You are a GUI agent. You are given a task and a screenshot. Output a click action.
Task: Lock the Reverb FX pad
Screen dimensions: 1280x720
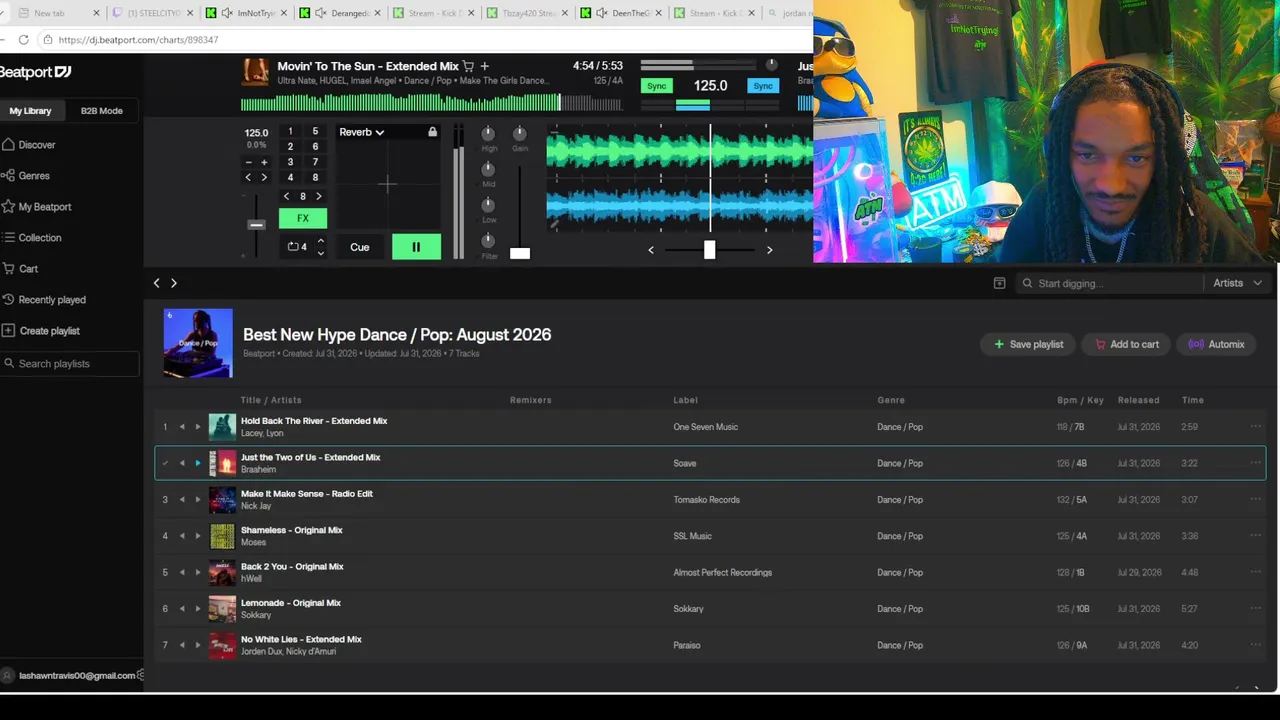[432, 132]
